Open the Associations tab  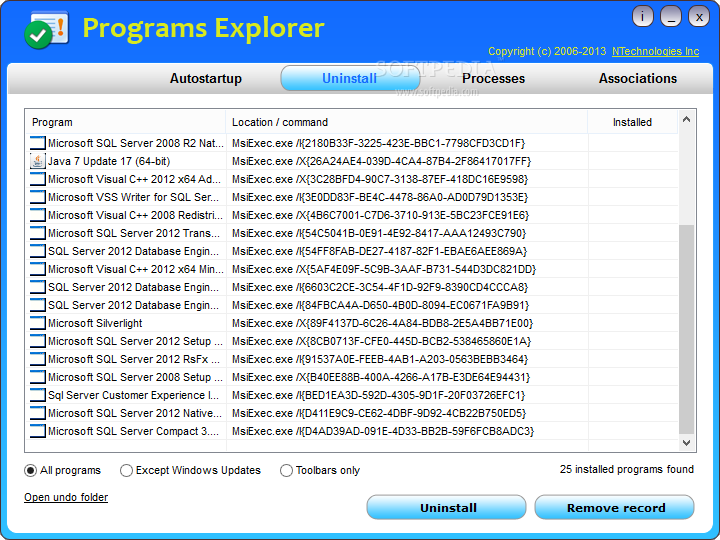[x=637, y=79]
